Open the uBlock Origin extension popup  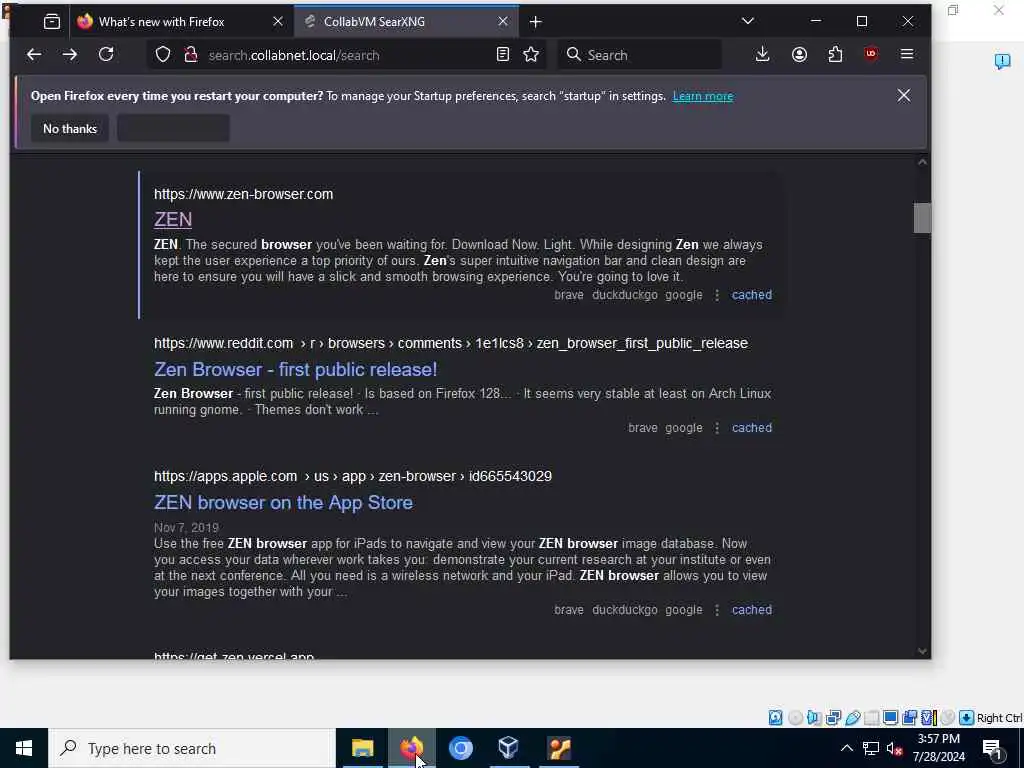pos(871,55)
